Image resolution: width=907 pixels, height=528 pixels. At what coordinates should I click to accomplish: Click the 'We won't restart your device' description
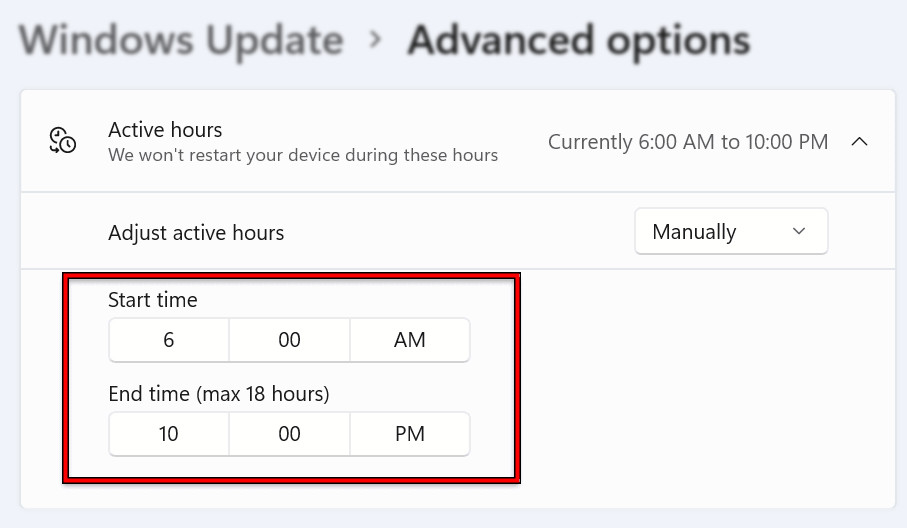point(303,155)
